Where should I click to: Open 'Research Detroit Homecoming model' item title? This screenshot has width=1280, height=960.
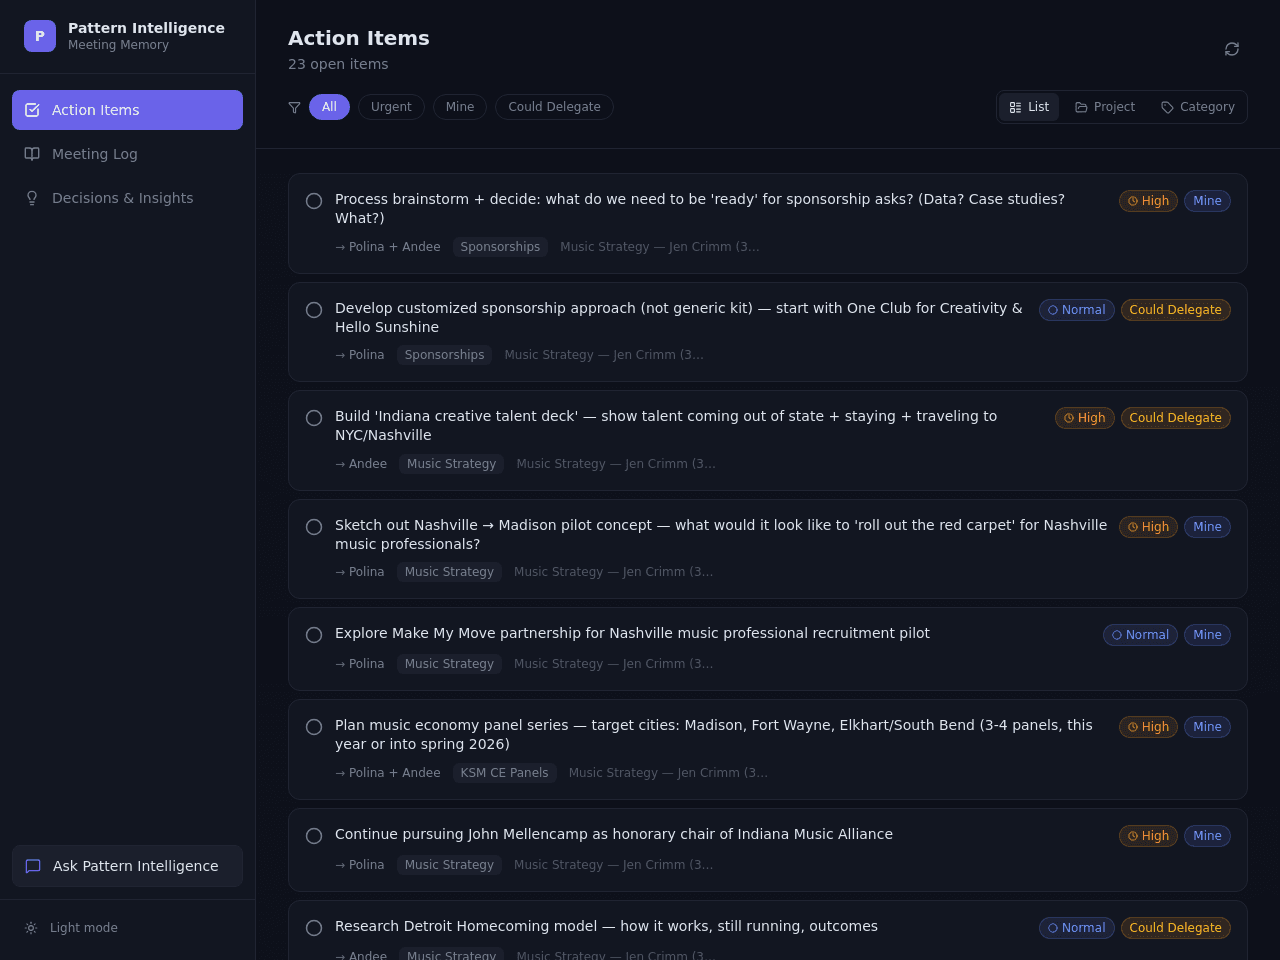[x=606, y=926]
